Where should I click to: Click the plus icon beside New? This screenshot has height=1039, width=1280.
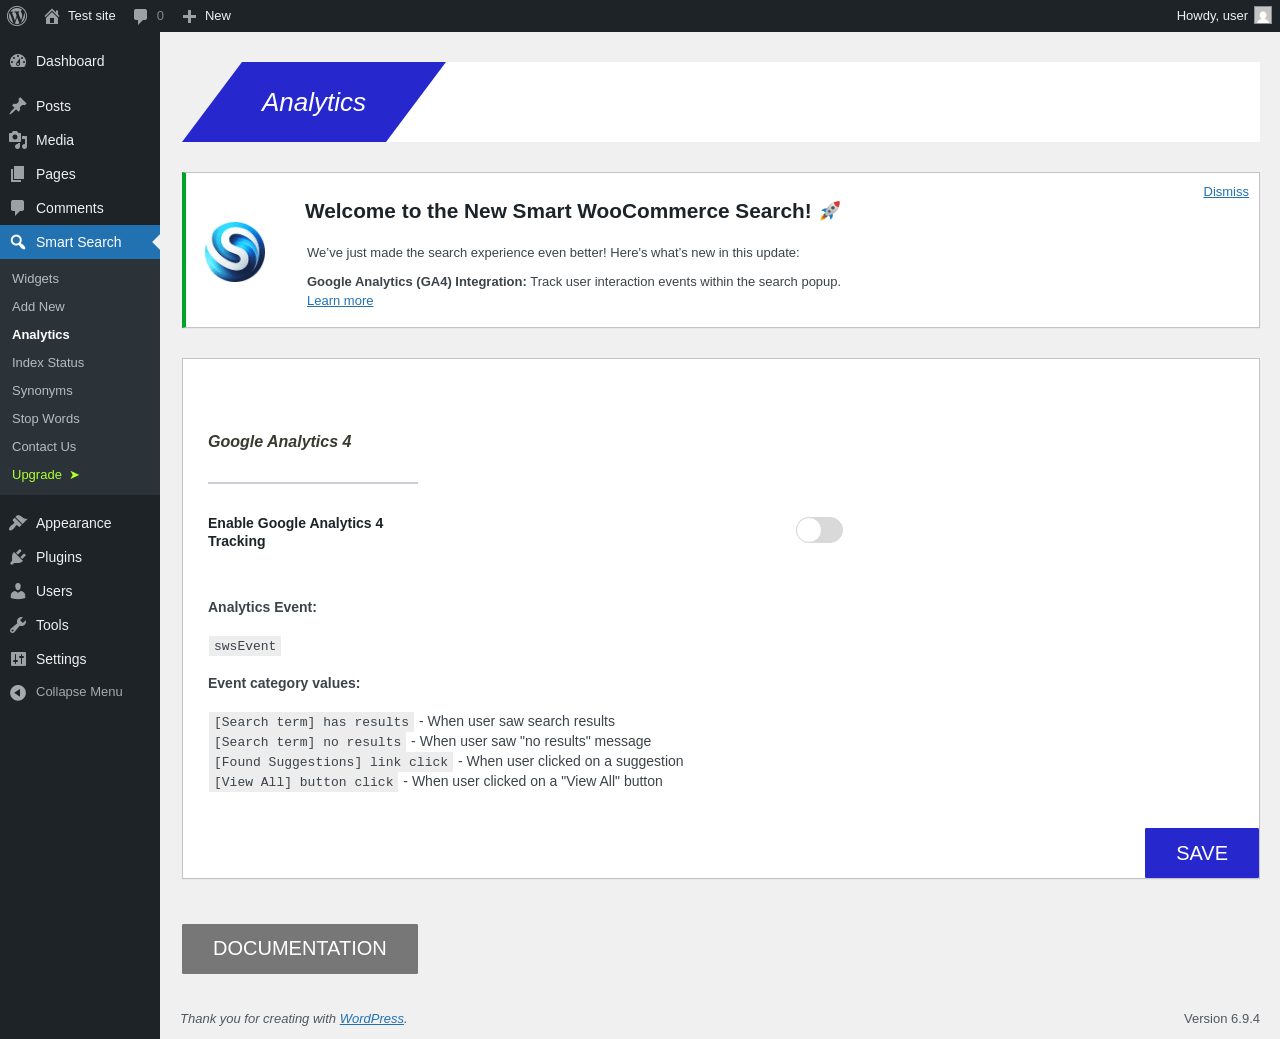(x=189, y=16)
